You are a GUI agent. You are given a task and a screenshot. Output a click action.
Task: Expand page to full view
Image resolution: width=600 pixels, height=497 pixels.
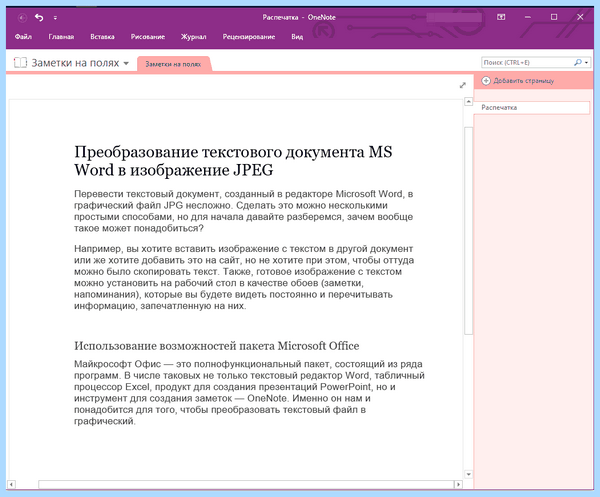pyautogui.click(x=463, y=85)
